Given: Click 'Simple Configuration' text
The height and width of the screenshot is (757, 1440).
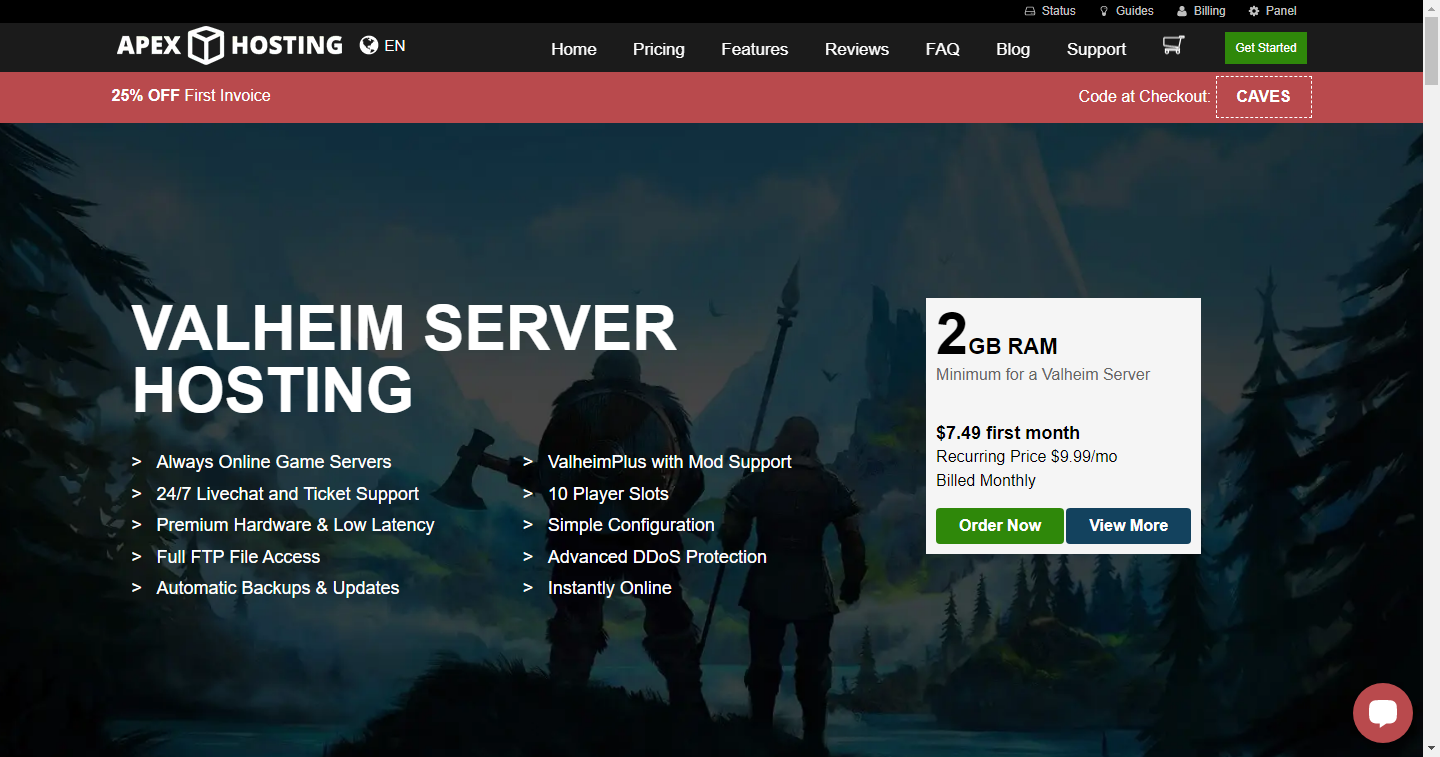Looking at the screenshot, I should pos(631,525).
